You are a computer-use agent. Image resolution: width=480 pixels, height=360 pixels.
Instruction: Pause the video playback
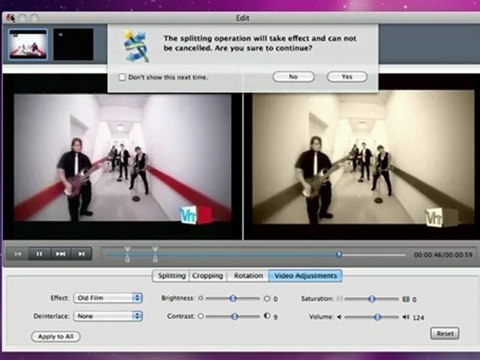39,254
